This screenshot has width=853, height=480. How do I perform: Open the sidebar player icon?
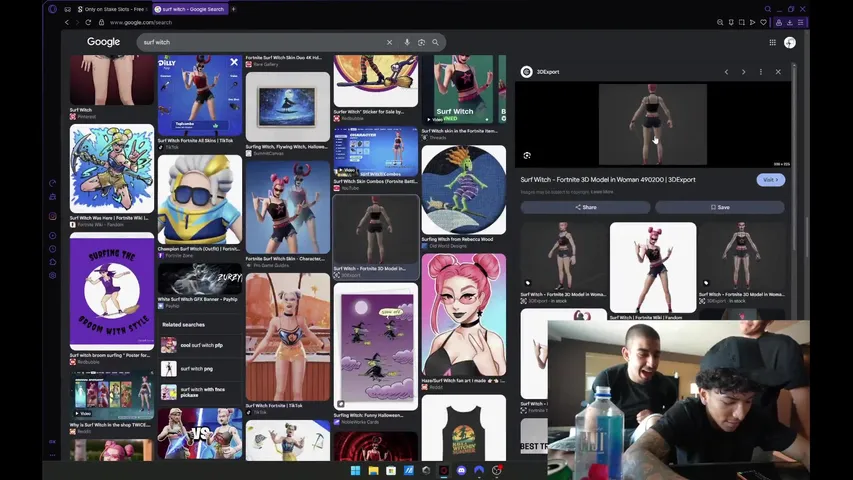(x=53, y=236)
